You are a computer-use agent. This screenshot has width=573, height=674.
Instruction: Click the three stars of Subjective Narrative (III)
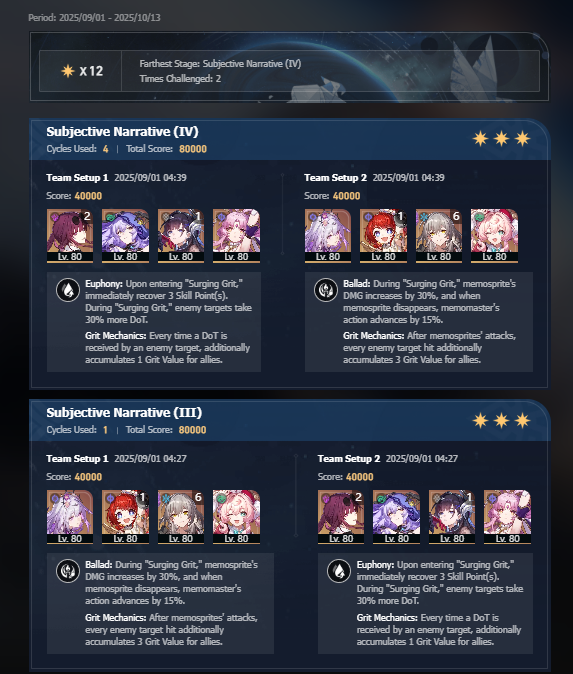(x=501, y=420)
